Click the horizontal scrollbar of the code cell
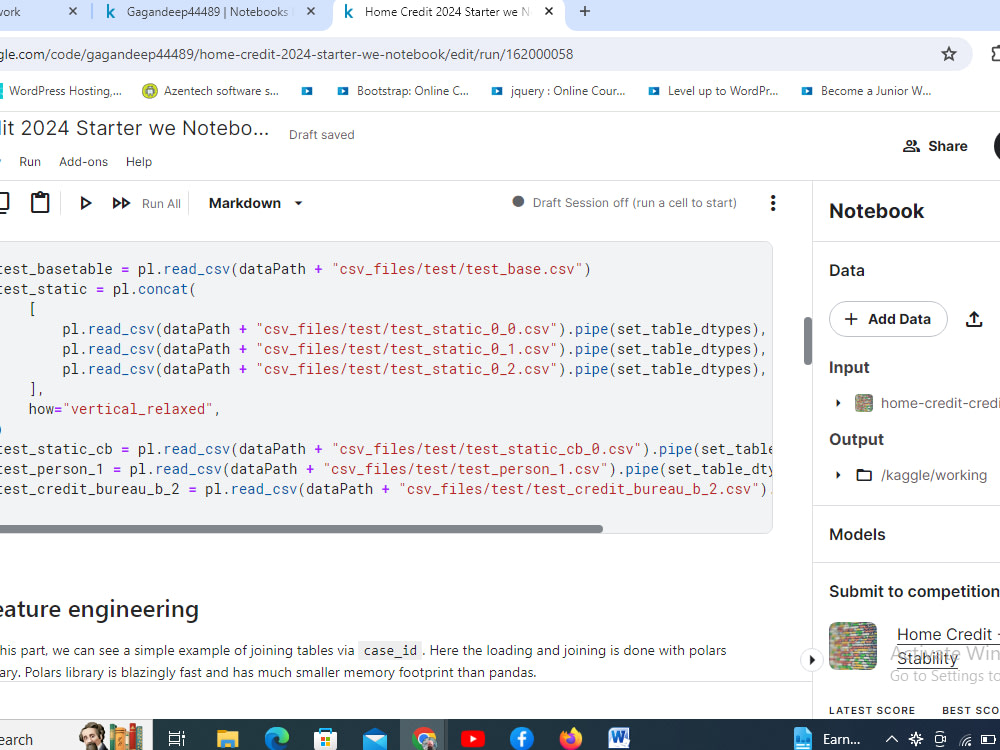 click(301, 529)
